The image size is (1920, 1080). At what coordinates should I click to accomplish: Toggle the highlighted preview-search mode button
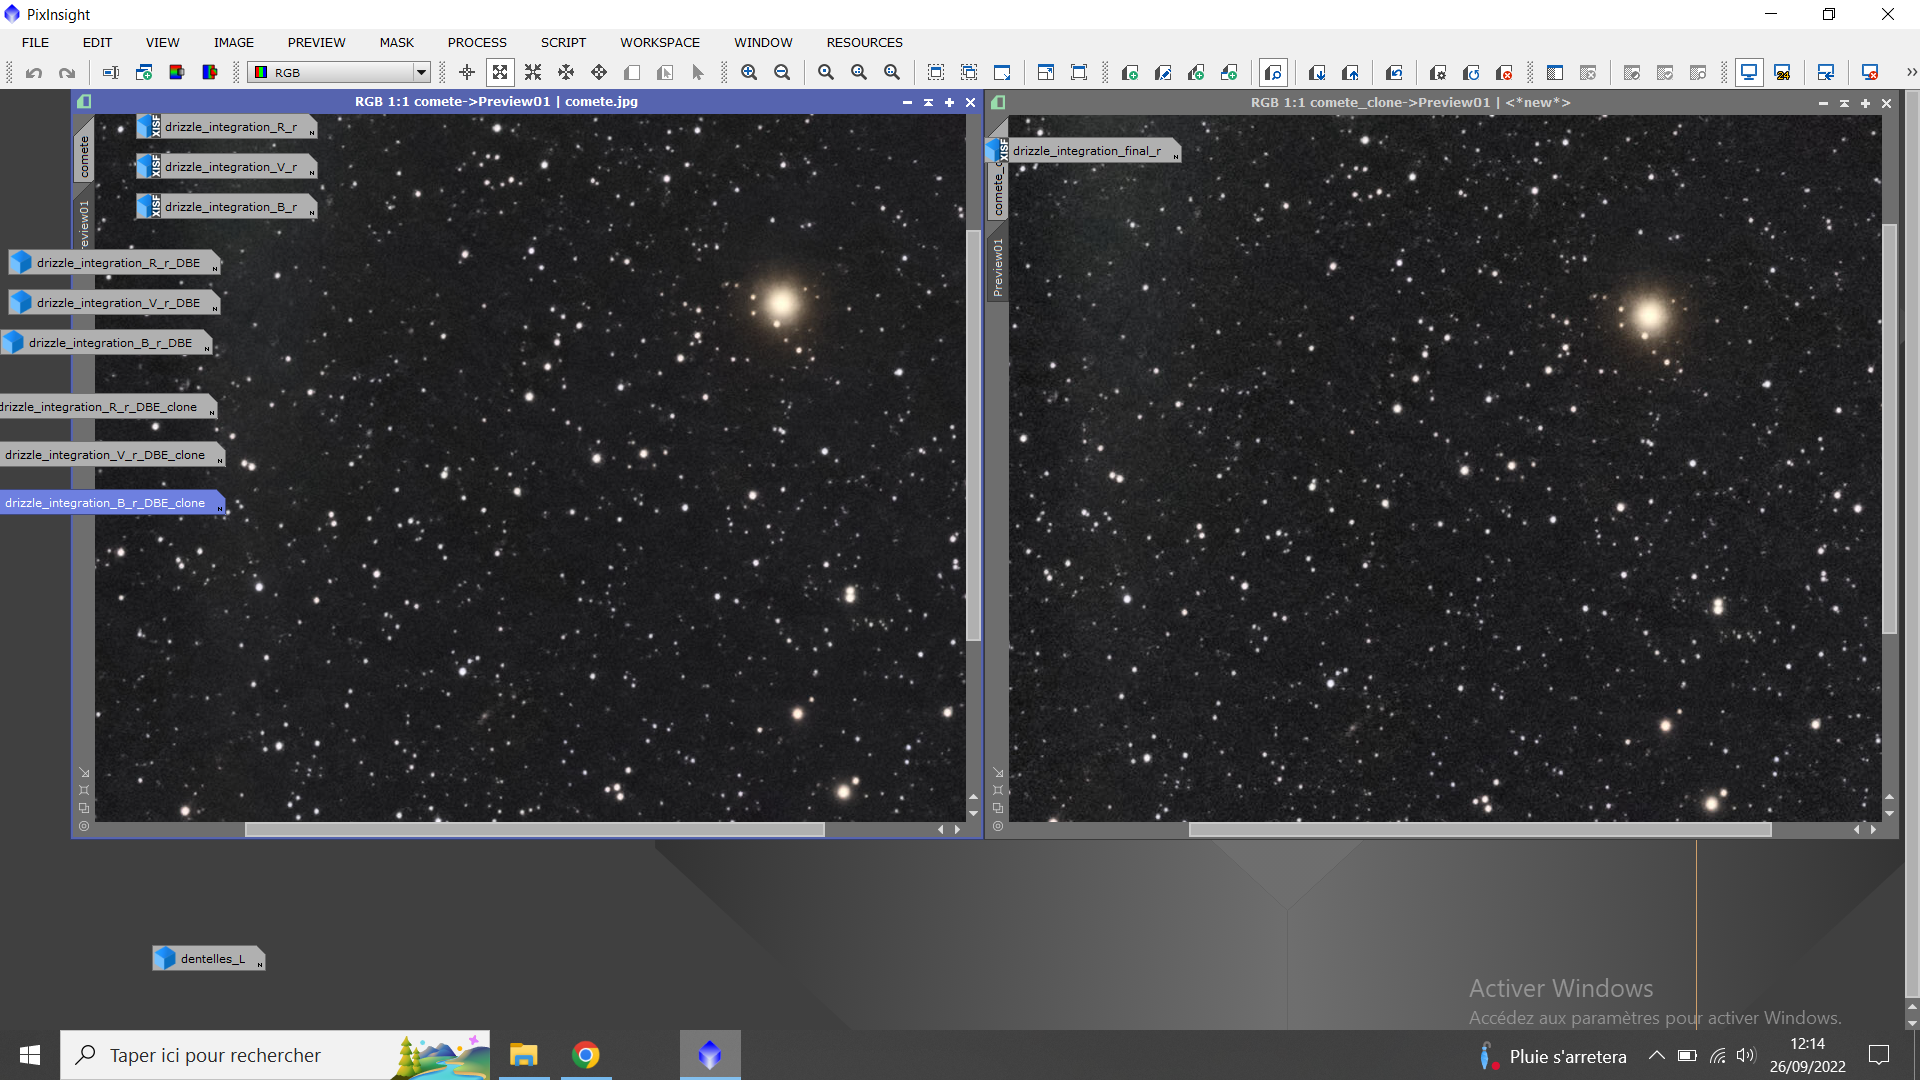(x=1273, y=73)
